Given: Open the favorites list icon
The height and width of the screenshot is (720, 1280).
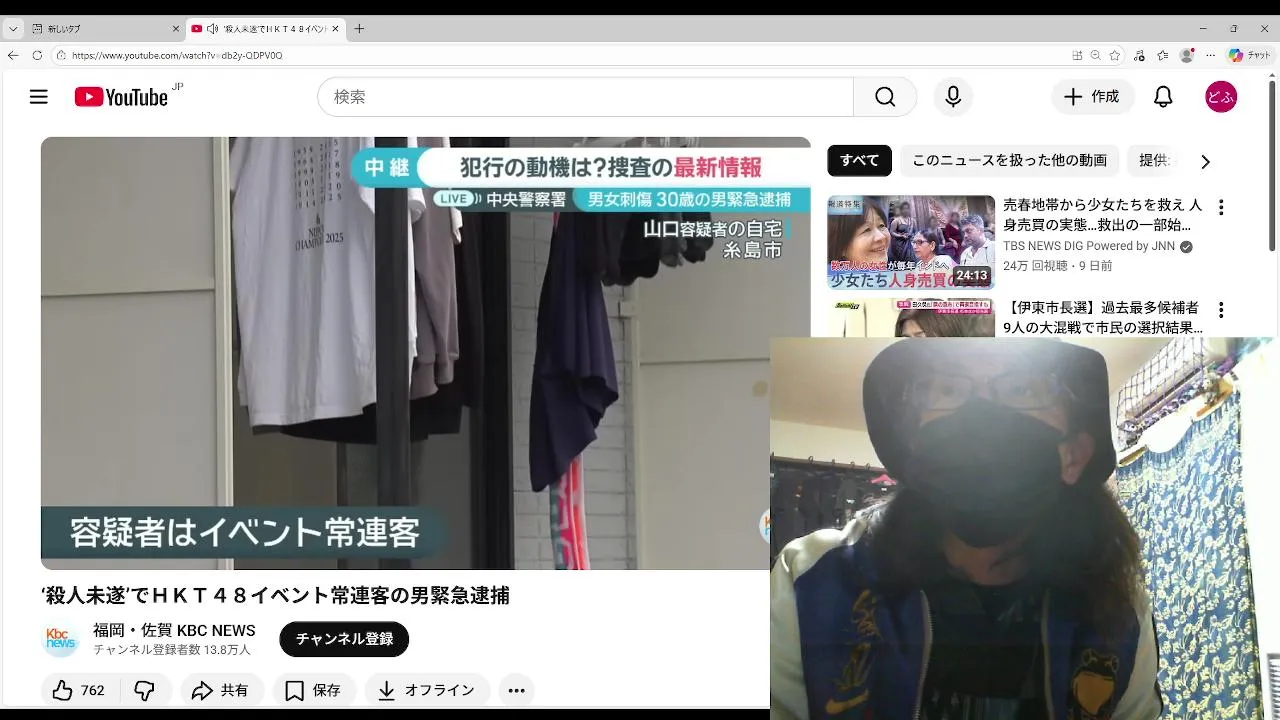Looking at the screenshot, I should pos(1163,55).
